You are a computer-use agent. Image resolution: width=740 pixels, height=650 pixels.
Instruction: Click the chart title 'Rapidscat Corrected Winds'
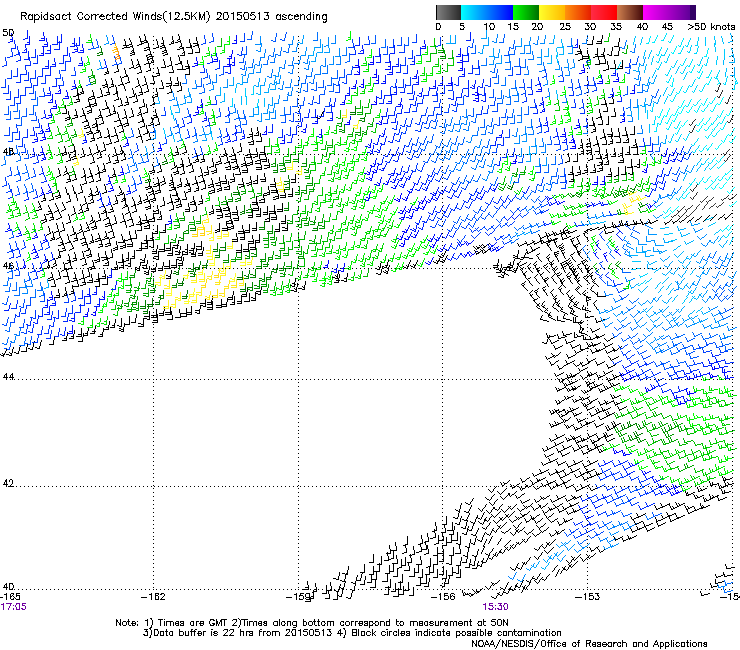tap(92, 17)
